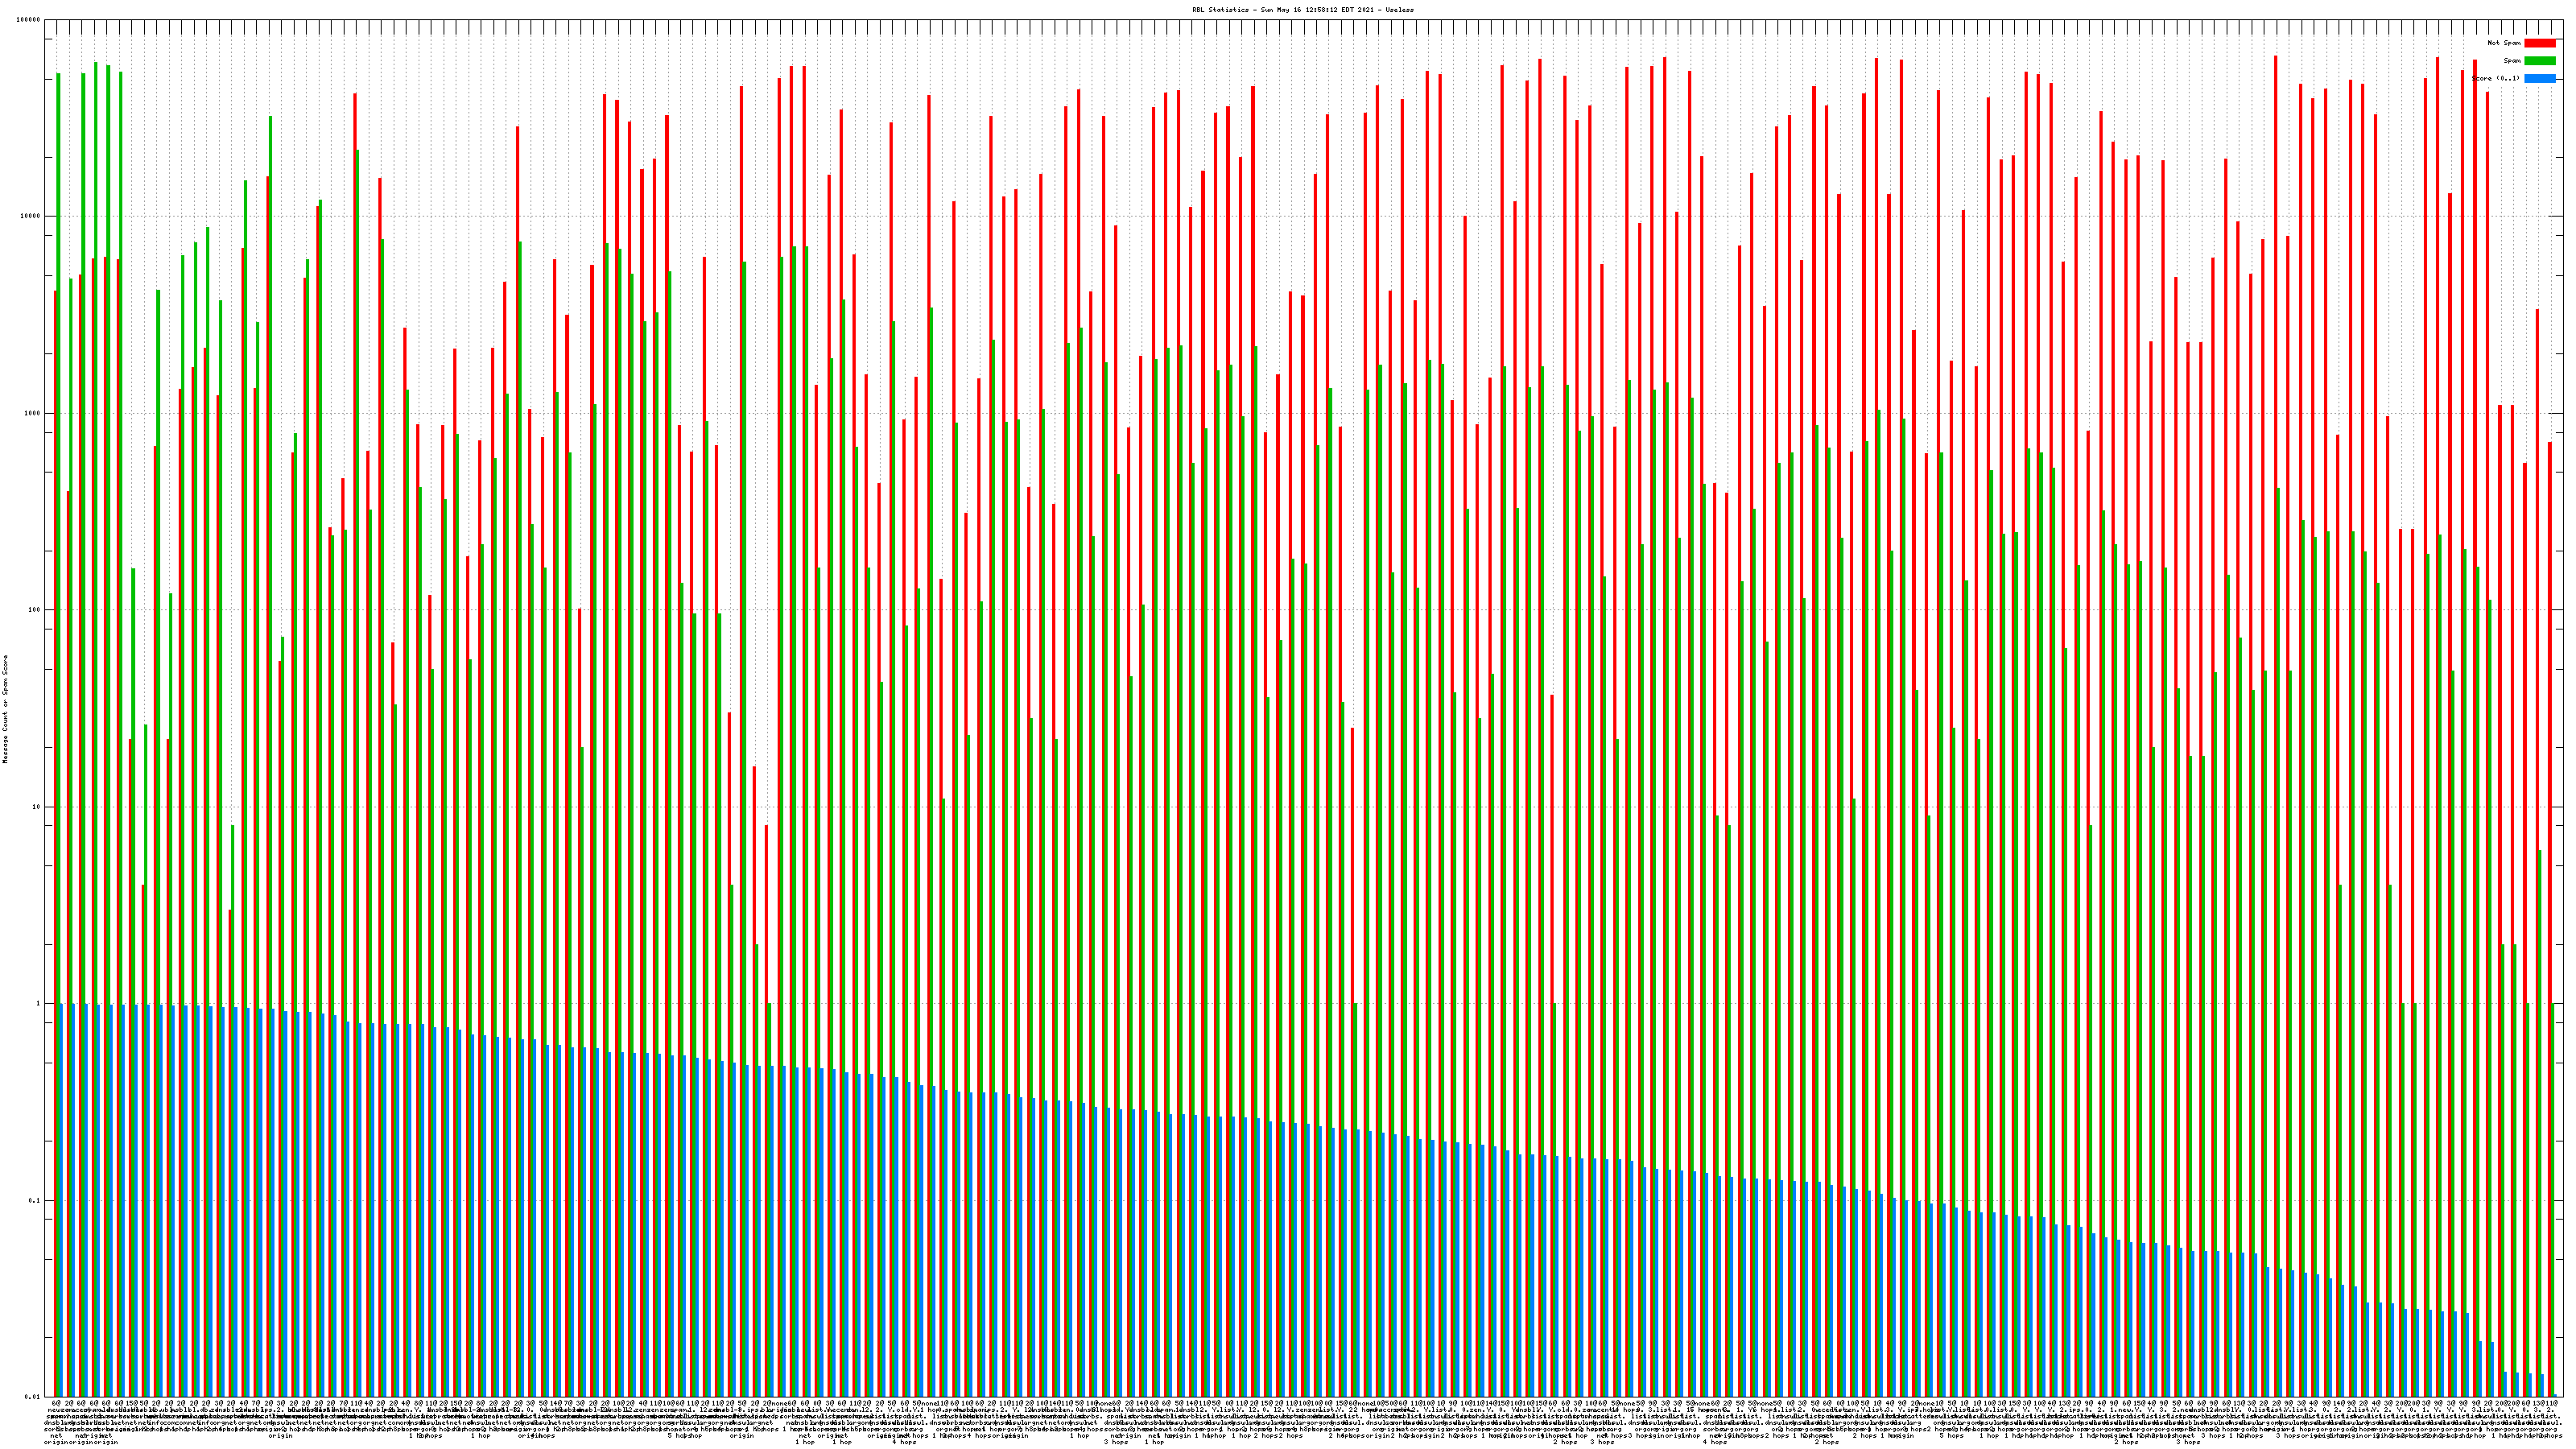Click the 100000 y-axis tick label
Viewport: 2576px width, 1449px height.
[29, 20]
